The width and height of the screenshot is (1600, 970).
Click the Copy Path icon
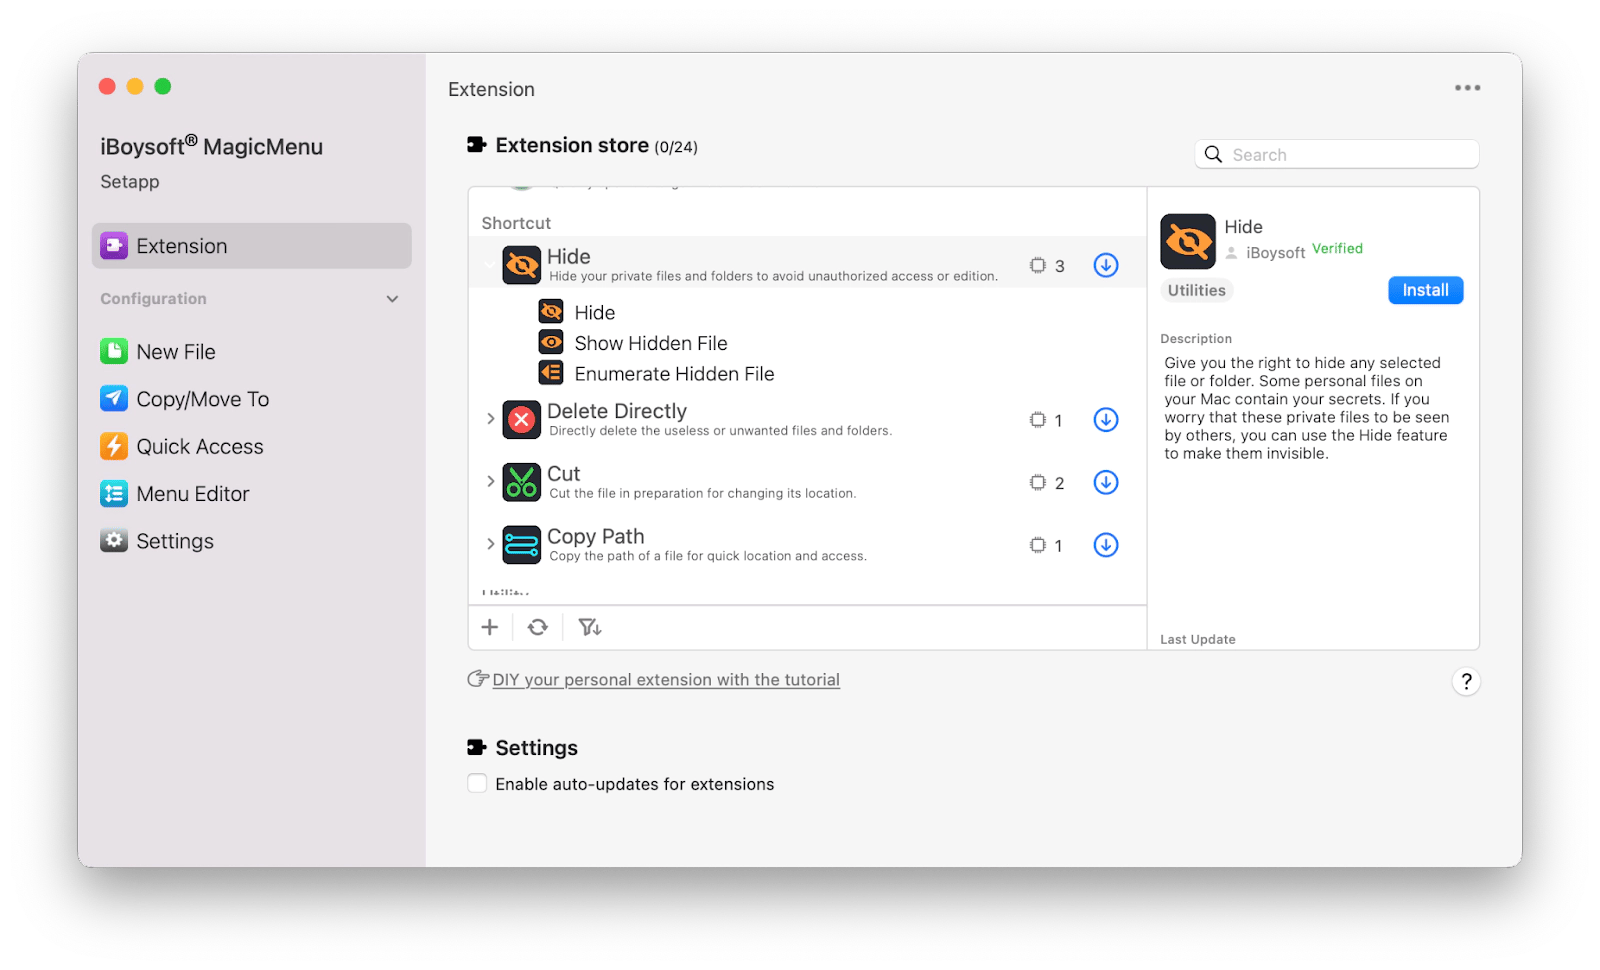(521, 545)
